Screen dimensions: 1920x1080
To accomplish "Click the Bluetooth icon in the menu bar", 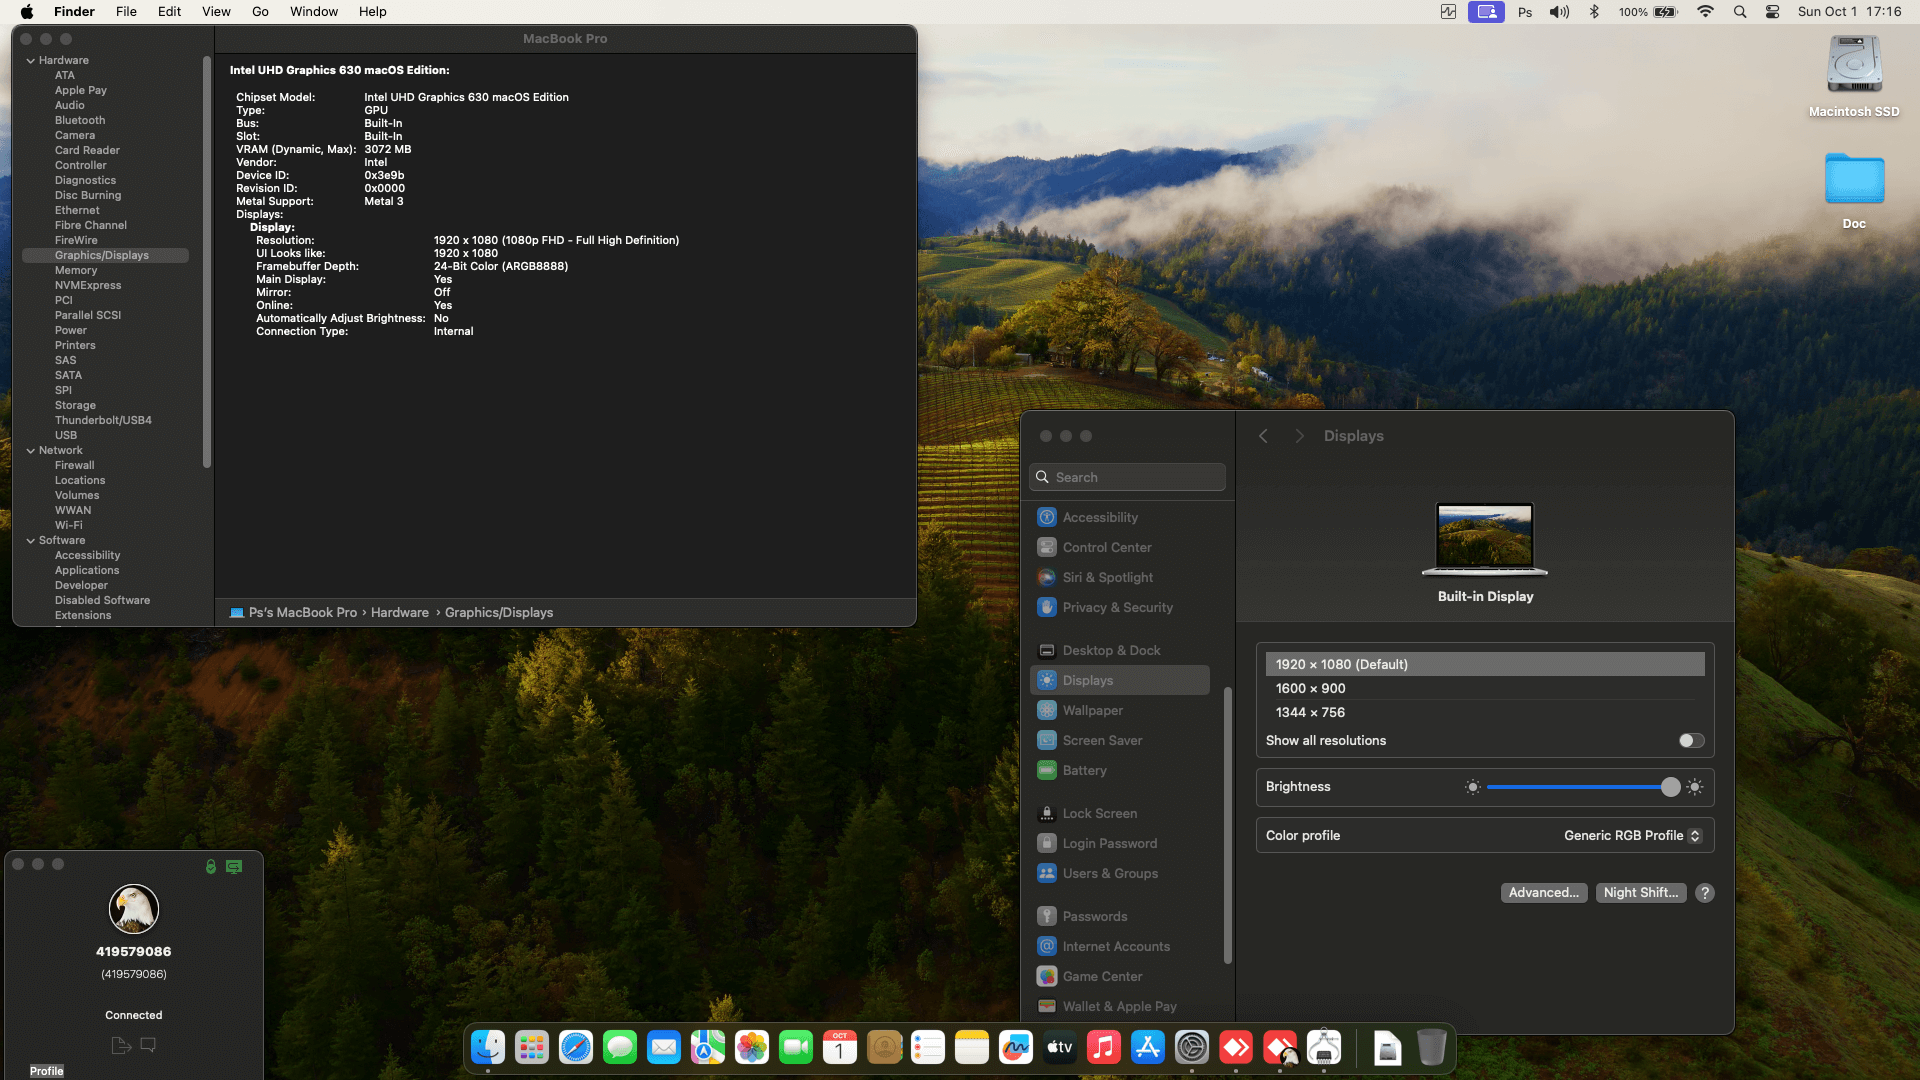I will pos(1595,12).
